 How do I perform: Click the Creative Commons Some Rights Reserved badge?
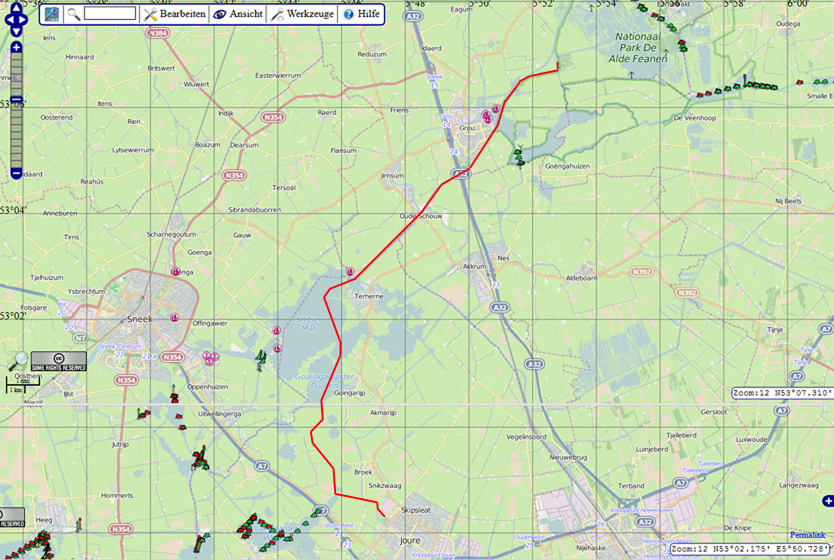click(x=58, y=361)
